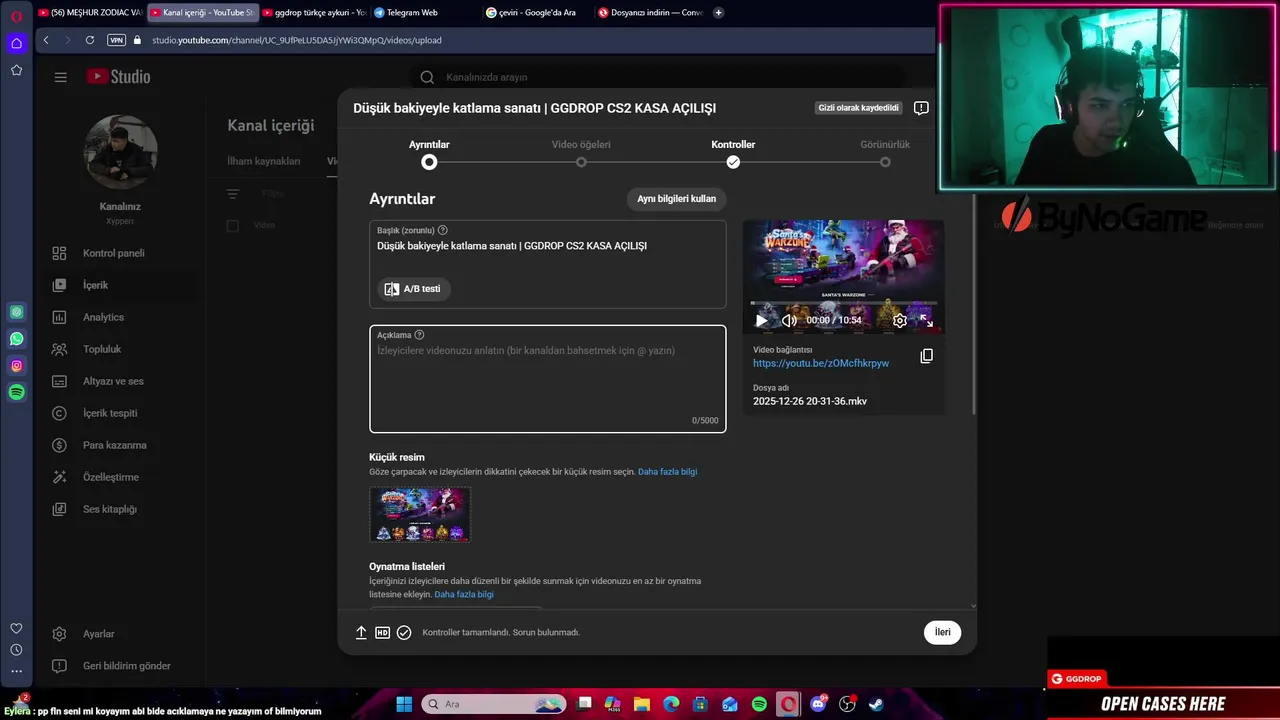This screenshot has width=1280, height=720.
Task: Open video preview settings gear
Action: point(900,321)
